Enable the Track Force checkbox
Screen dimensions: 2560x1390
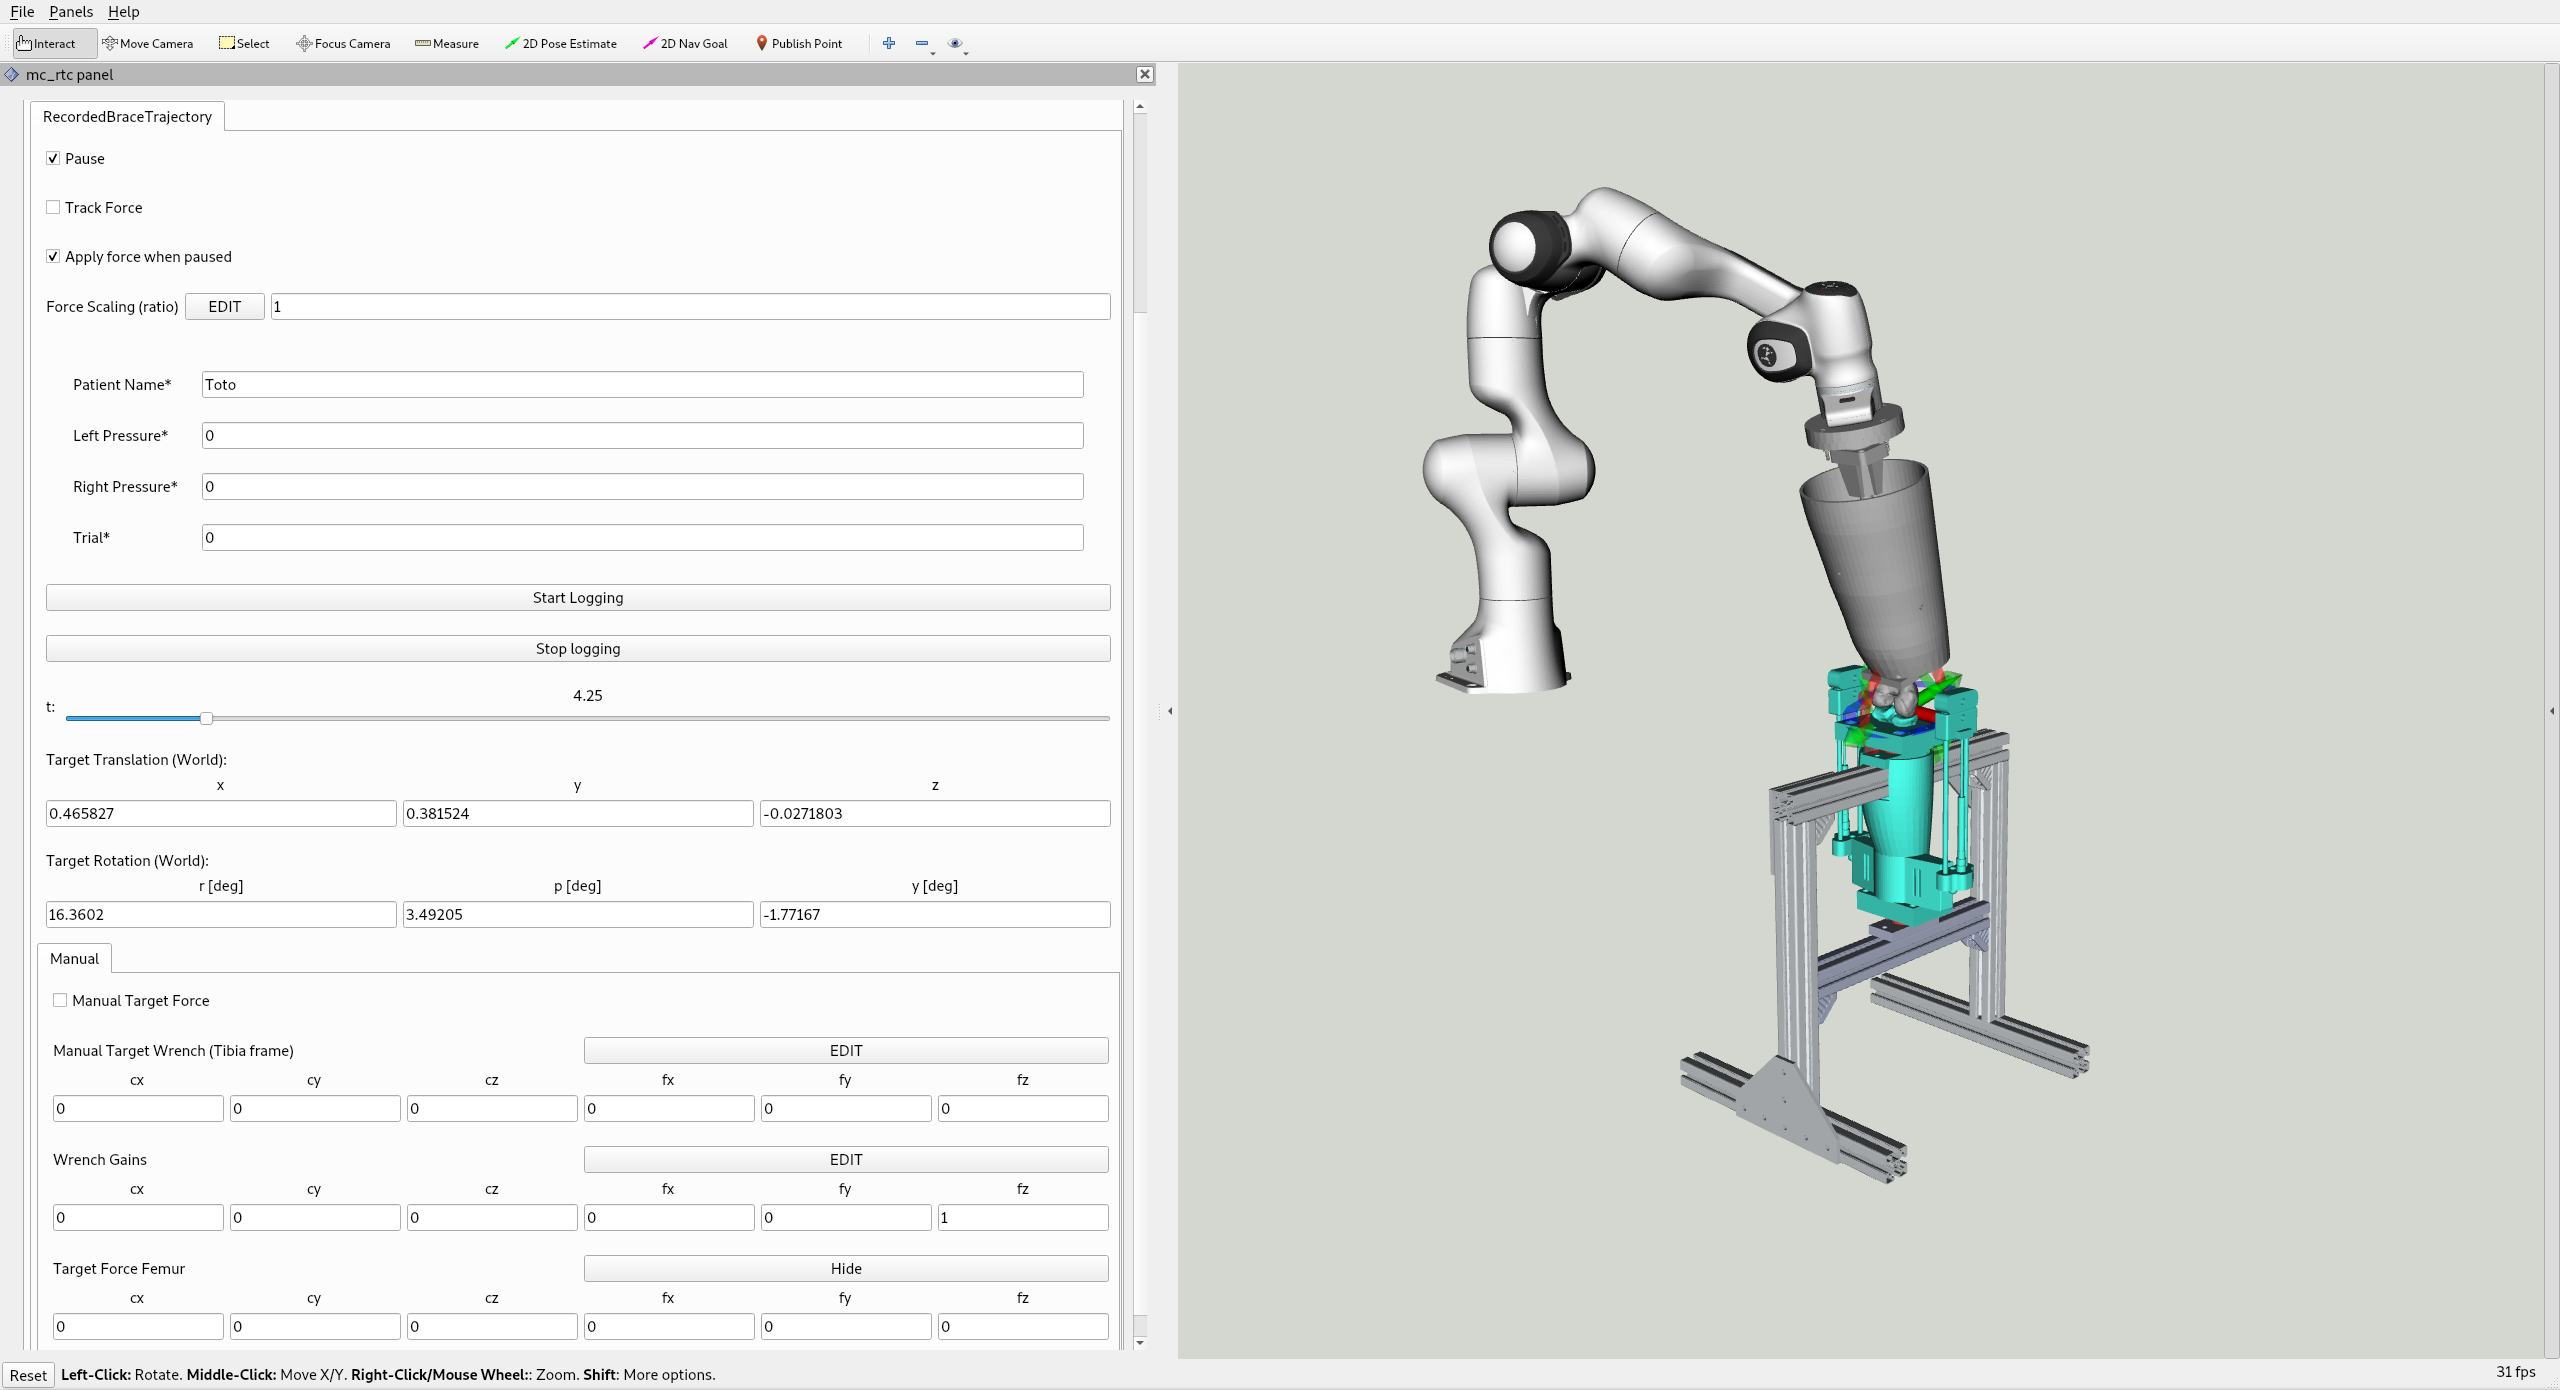pyautogui.click(x=53, y=207)
